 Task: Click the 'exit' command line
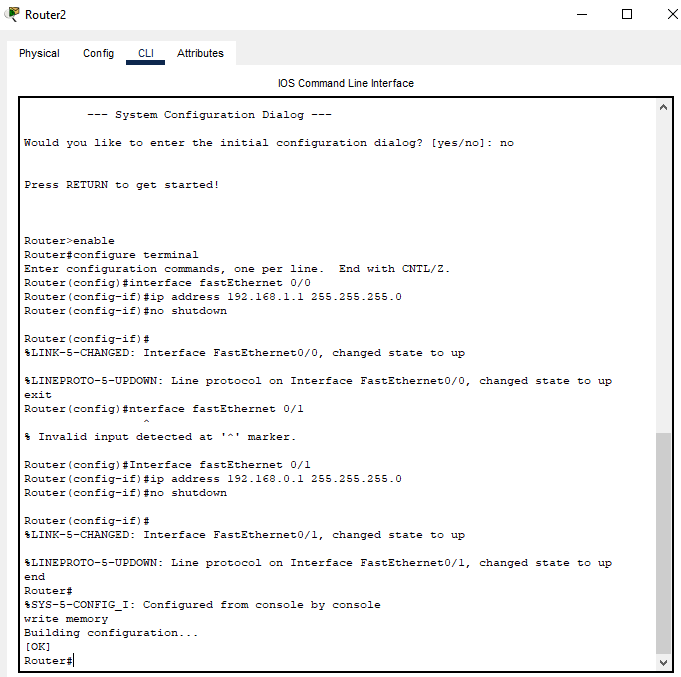(x=38, y=395)
